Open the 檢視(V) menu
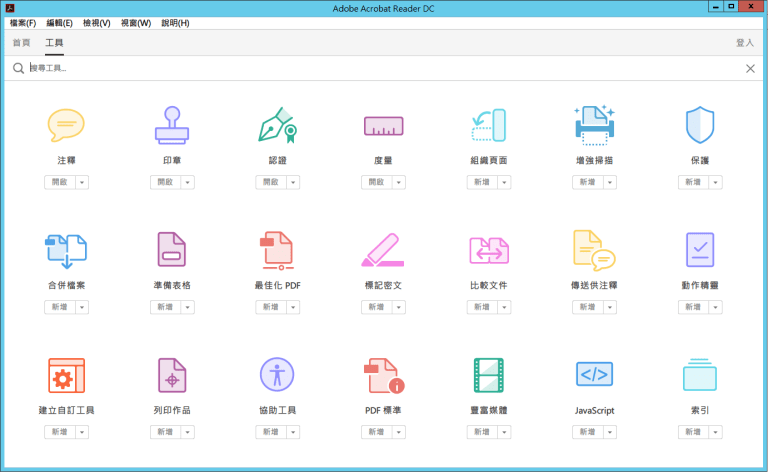Image resolution: width=768 pixels, height=473 pixels. (x=96, y=23)
